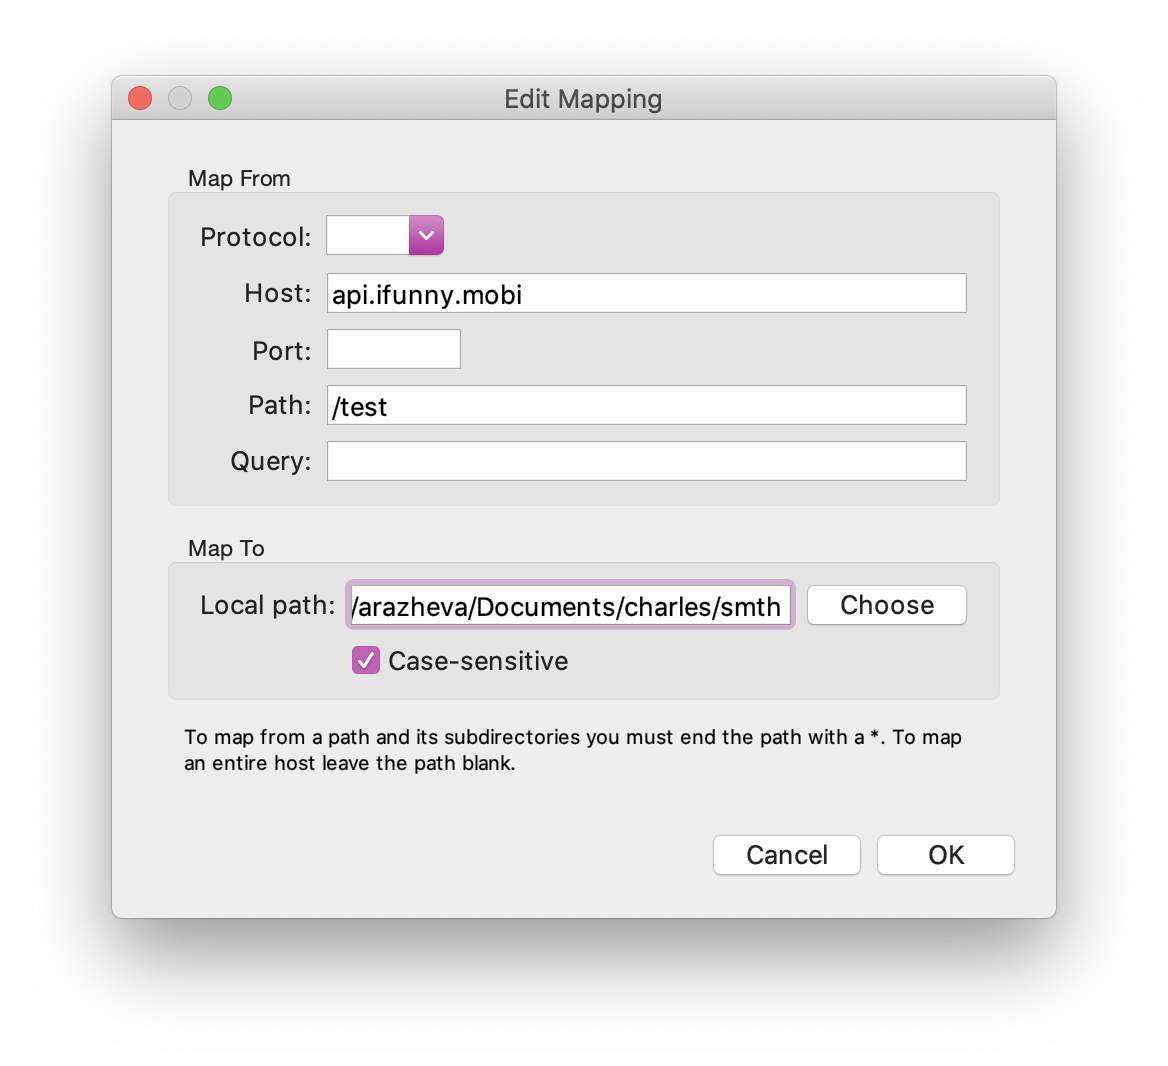Viewport: 1168px width, 1066px height.
Task: Click the Map From section heading
Action: coord(239,179)
